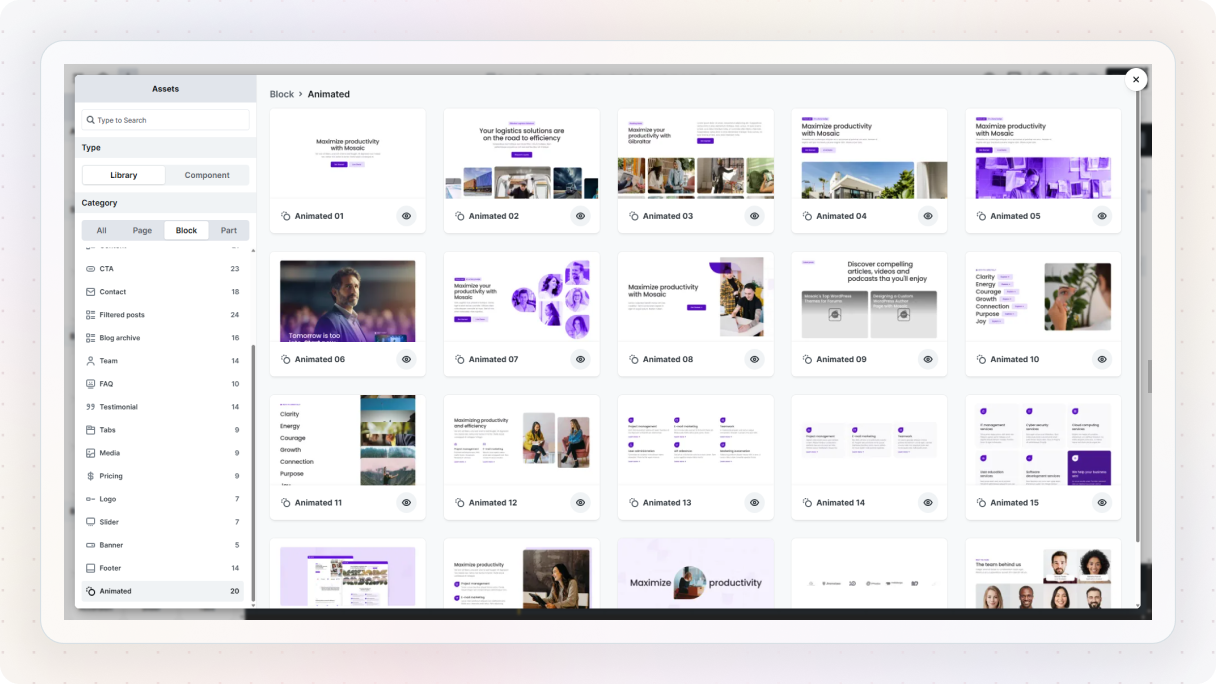This screenshot has width=1216, height=684.
Task: Click the copy icon beside Animated 09
Action: [x=808, y=359]
